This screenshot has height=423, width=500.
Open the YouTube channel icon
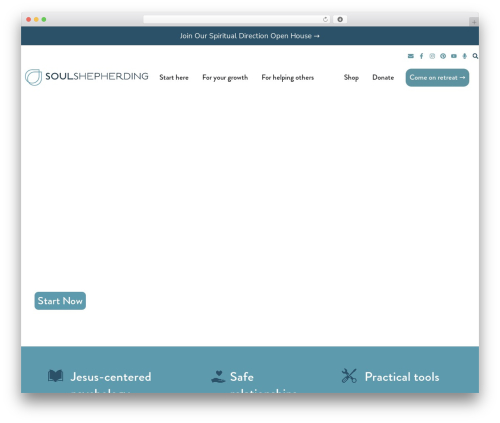click(454, 56)
